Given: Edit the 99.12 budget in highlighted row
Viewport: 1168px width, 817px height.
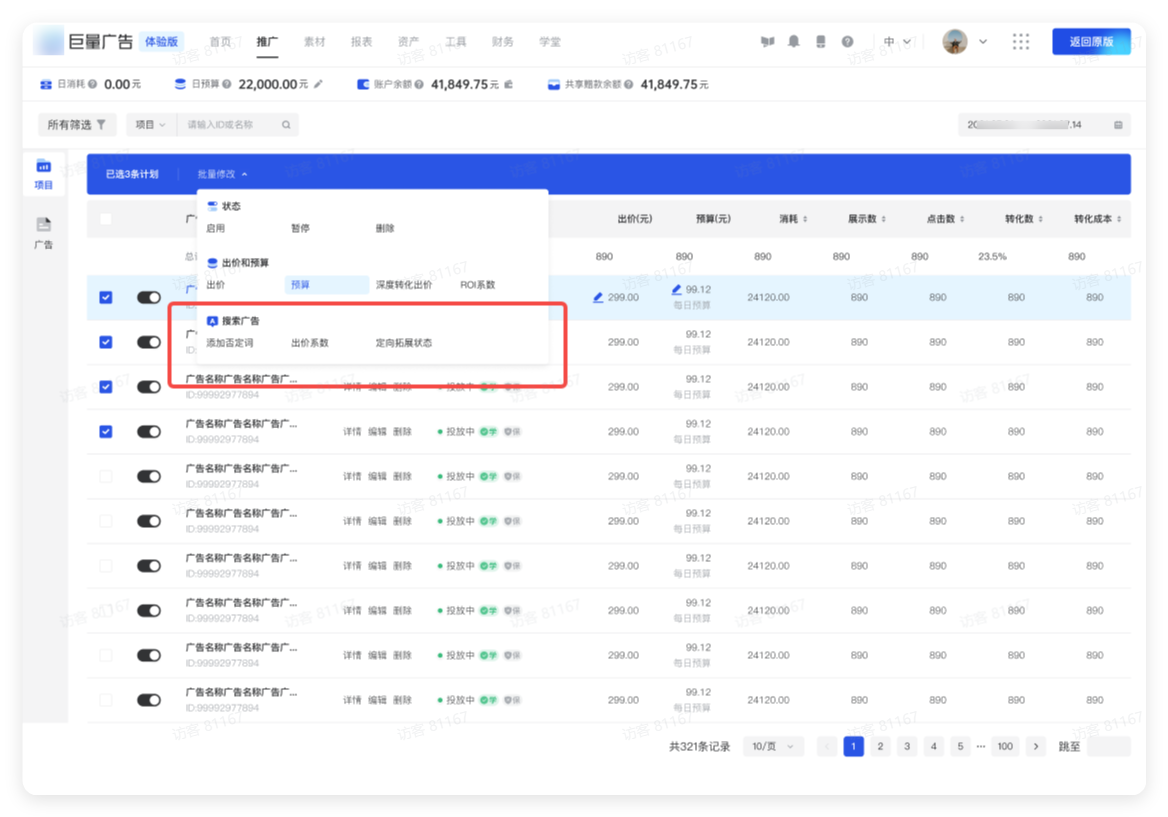Looking at the screenshot, I should 676,289.
